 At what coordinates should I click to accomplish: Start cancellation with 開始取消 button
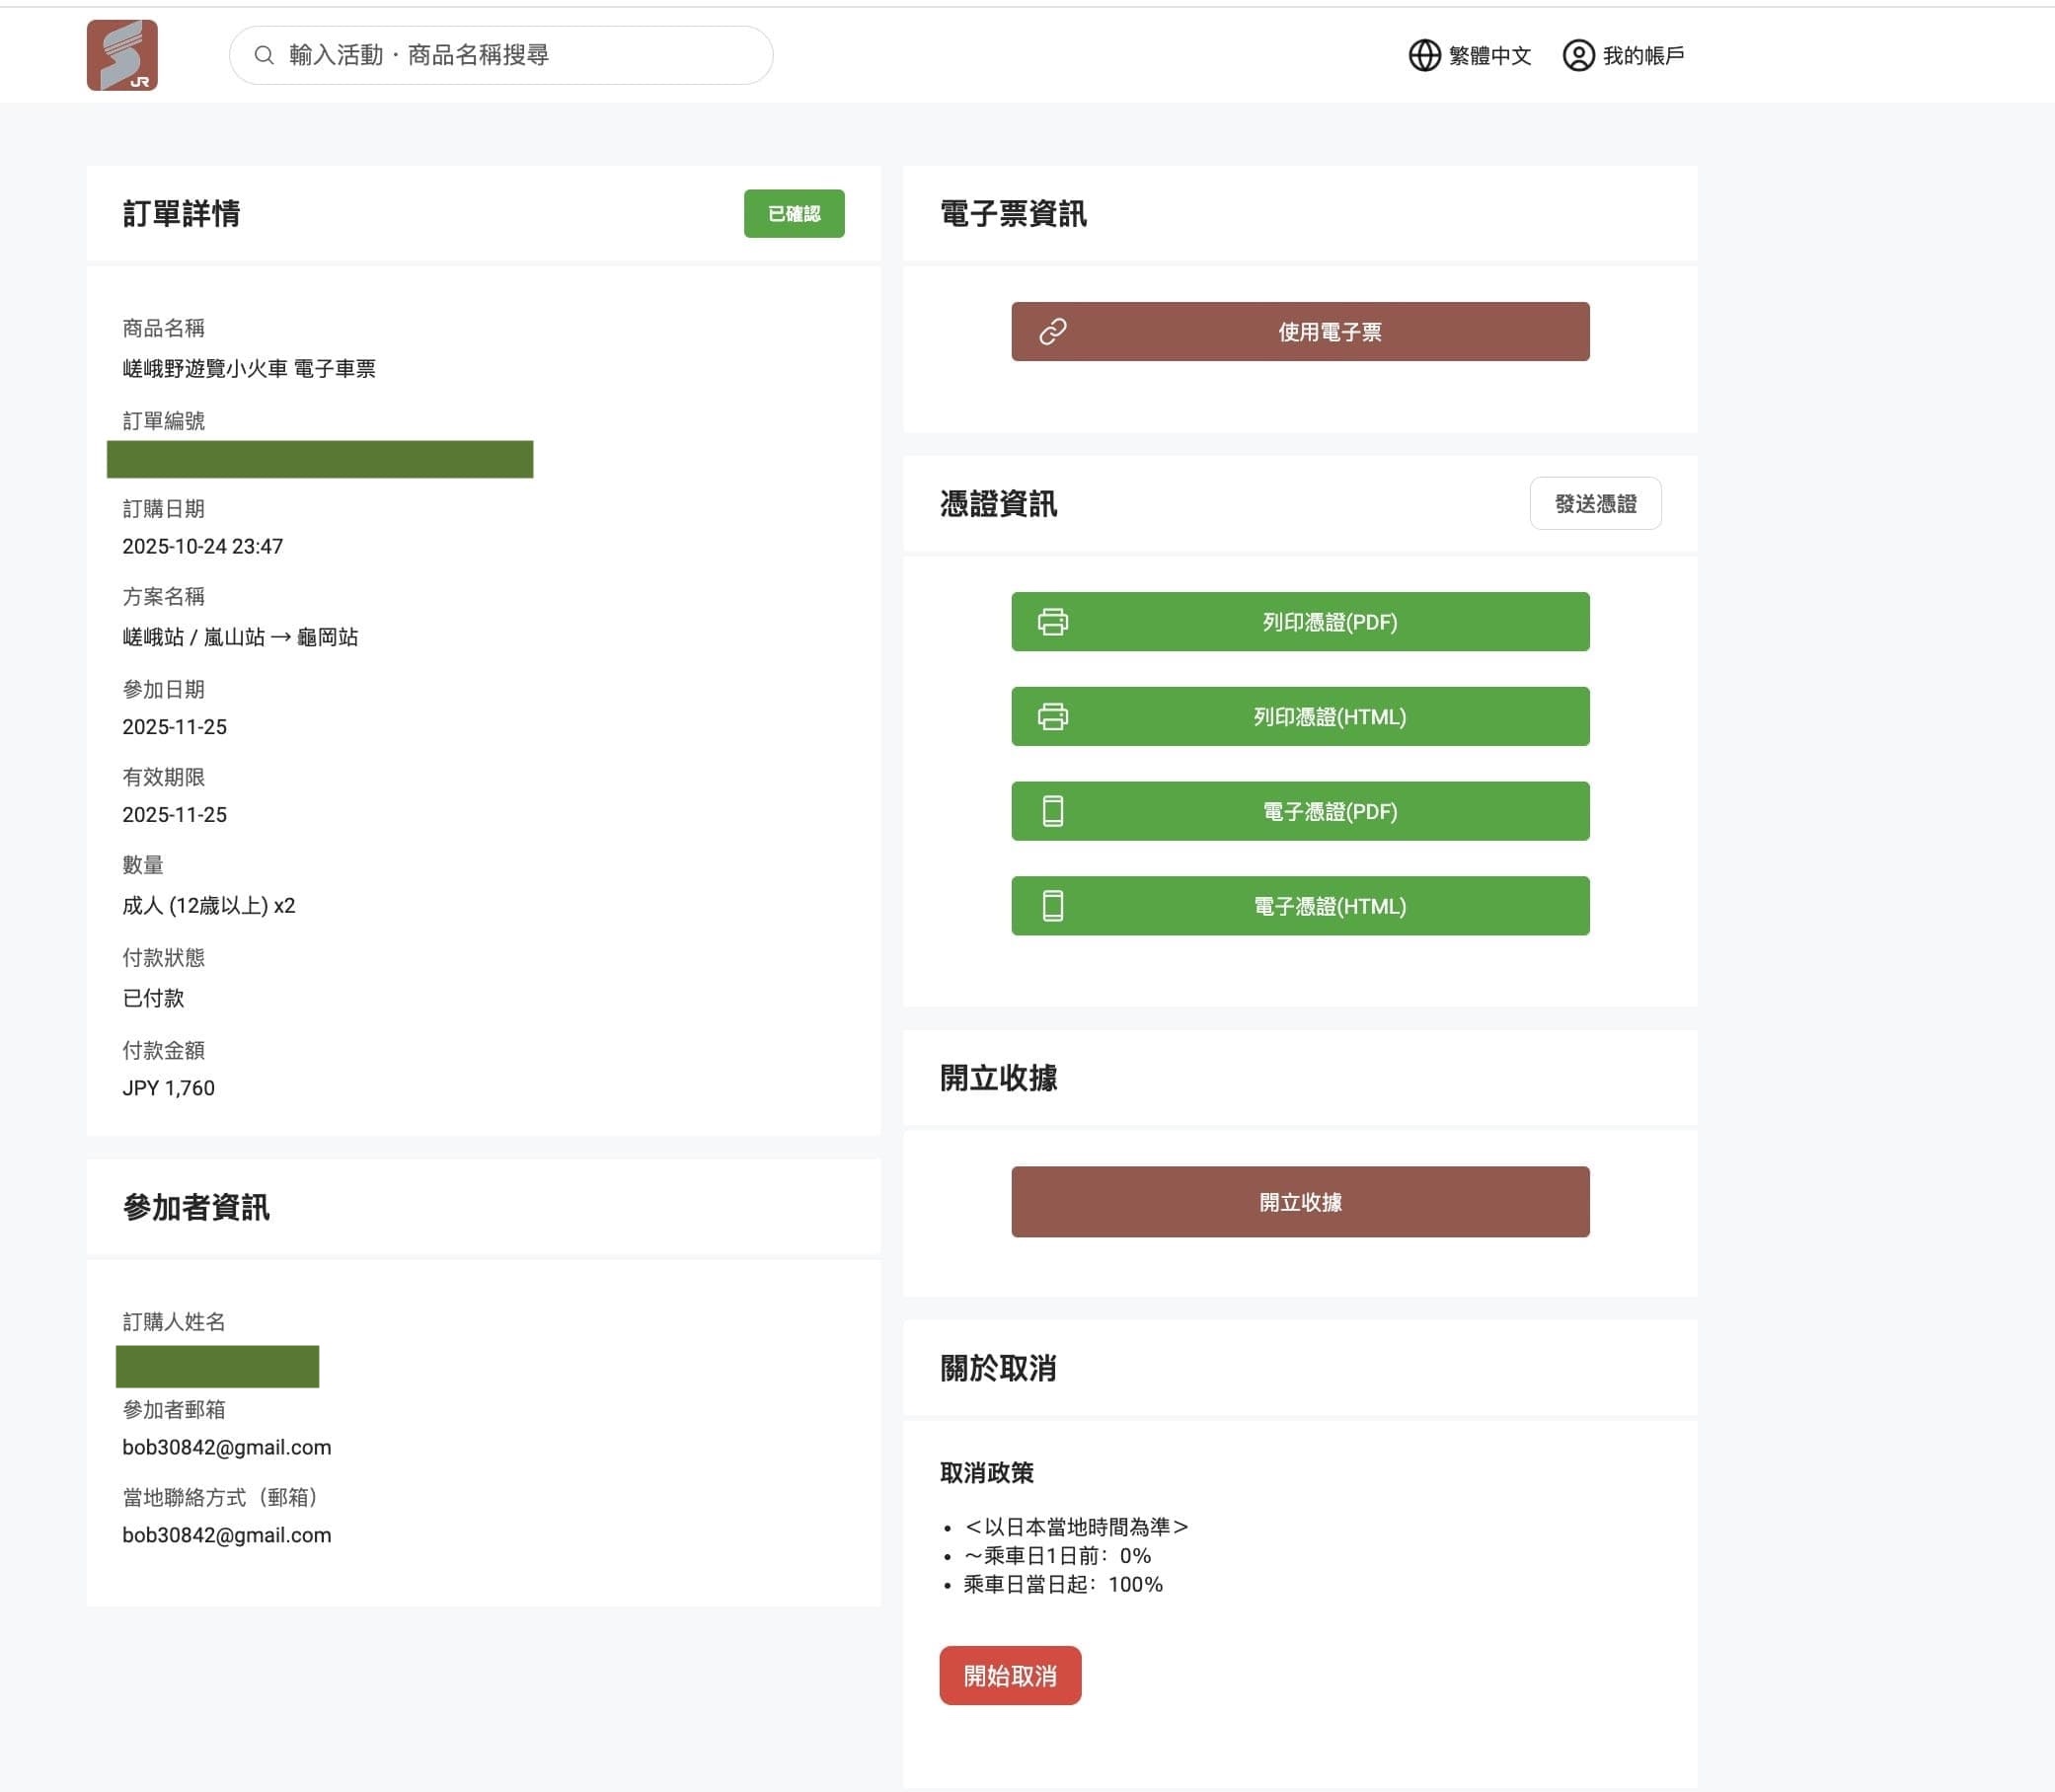1009,1675
